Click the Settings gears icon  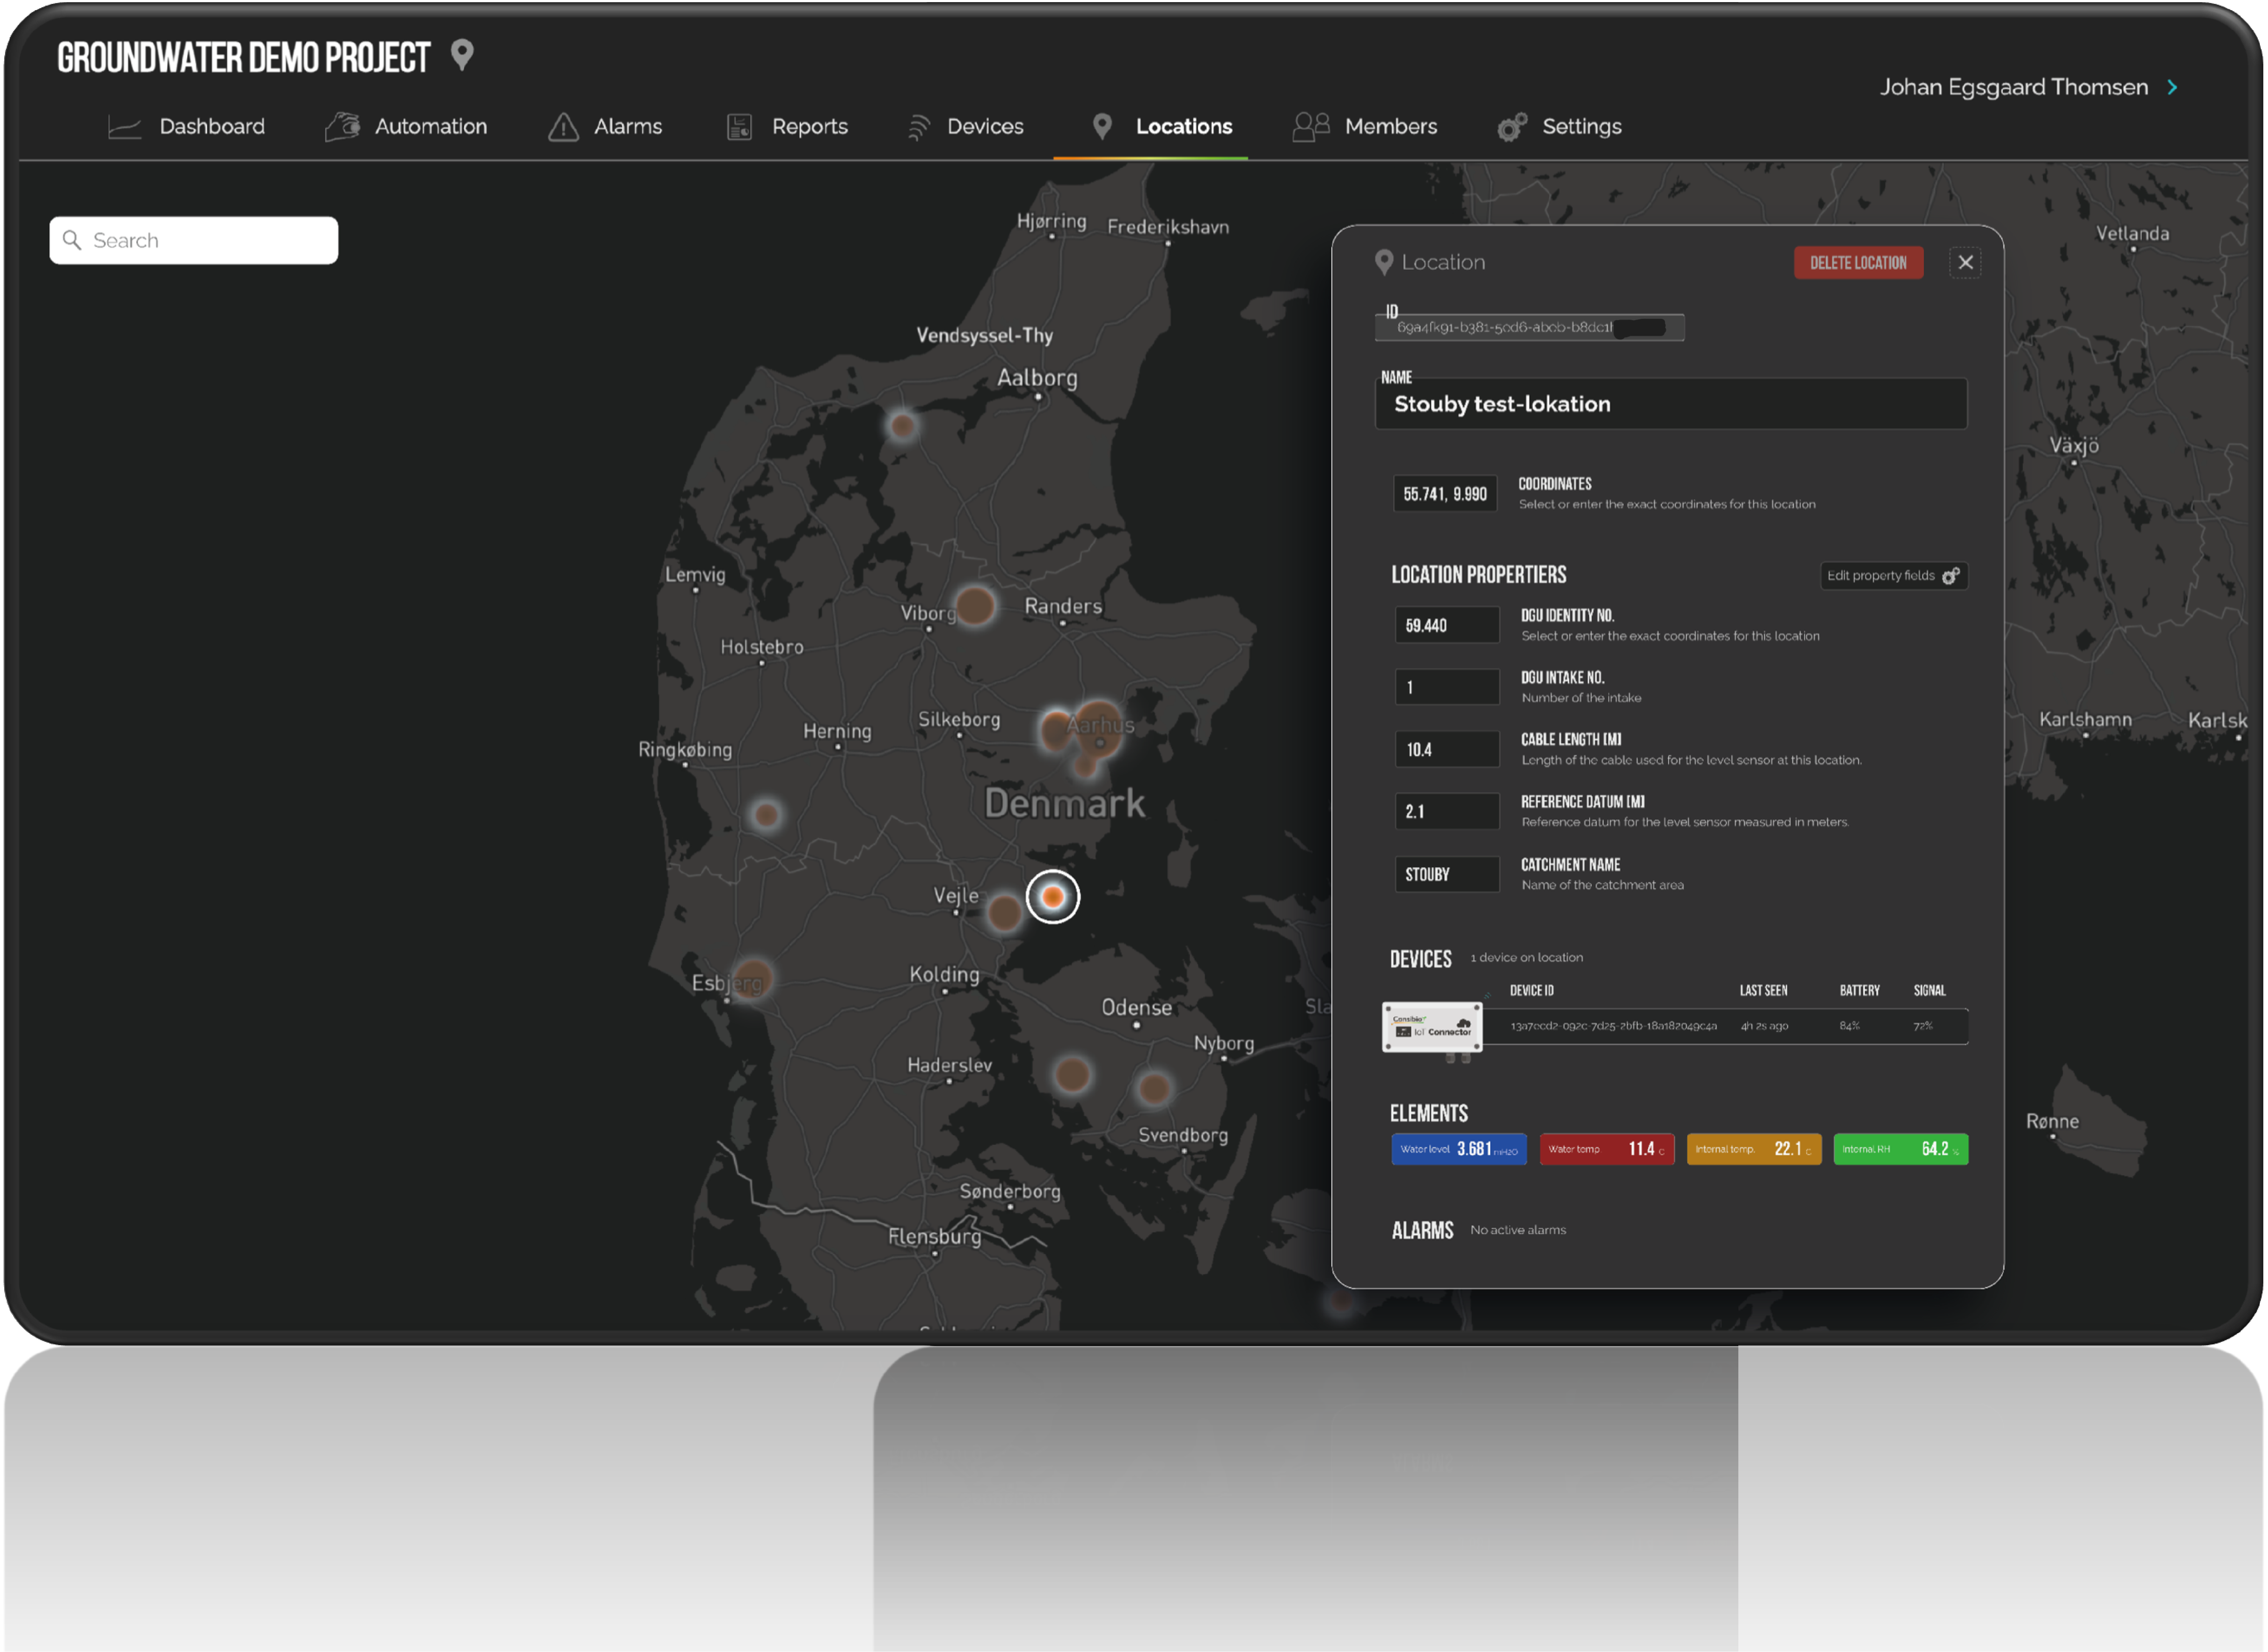click(1512, 127)
